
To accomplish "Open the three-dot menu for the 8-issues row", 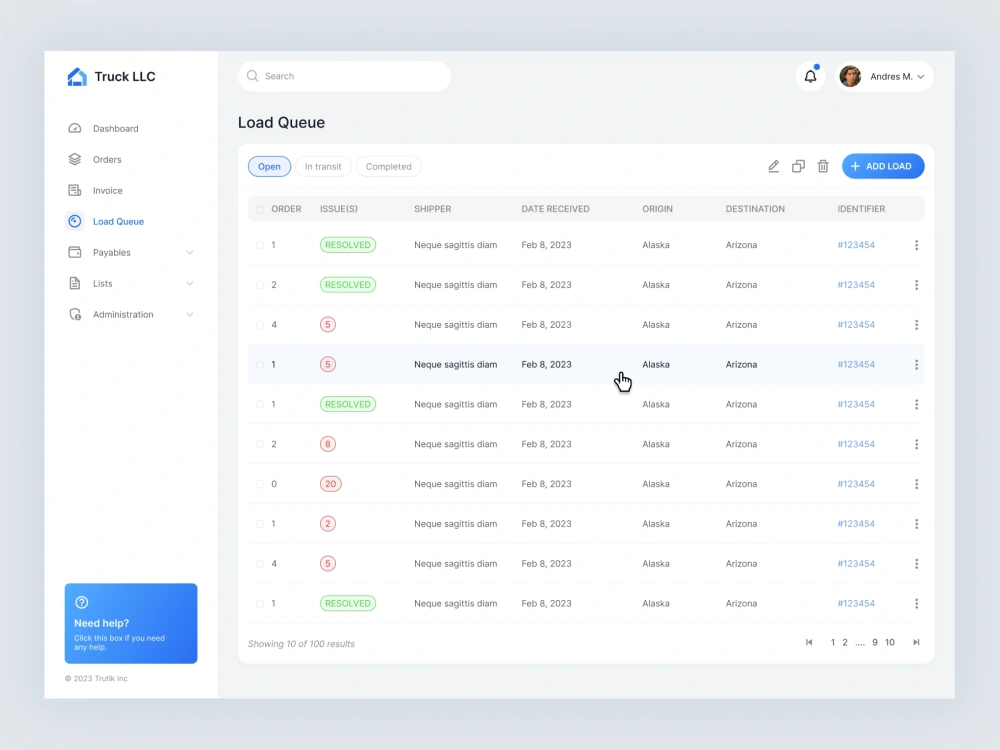I will (x=916, y=445).
